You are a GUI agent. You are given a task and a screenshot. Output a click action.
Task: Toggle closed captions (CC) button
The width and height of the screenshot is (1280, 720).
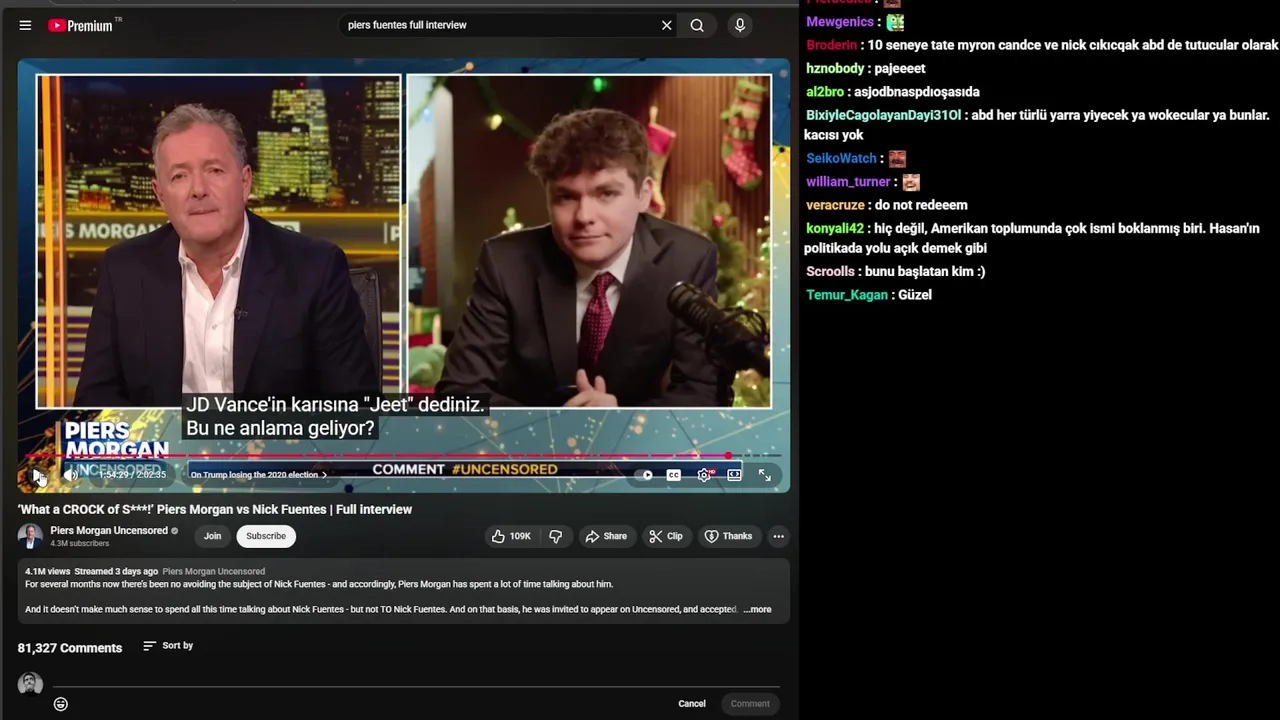point(674,475)
